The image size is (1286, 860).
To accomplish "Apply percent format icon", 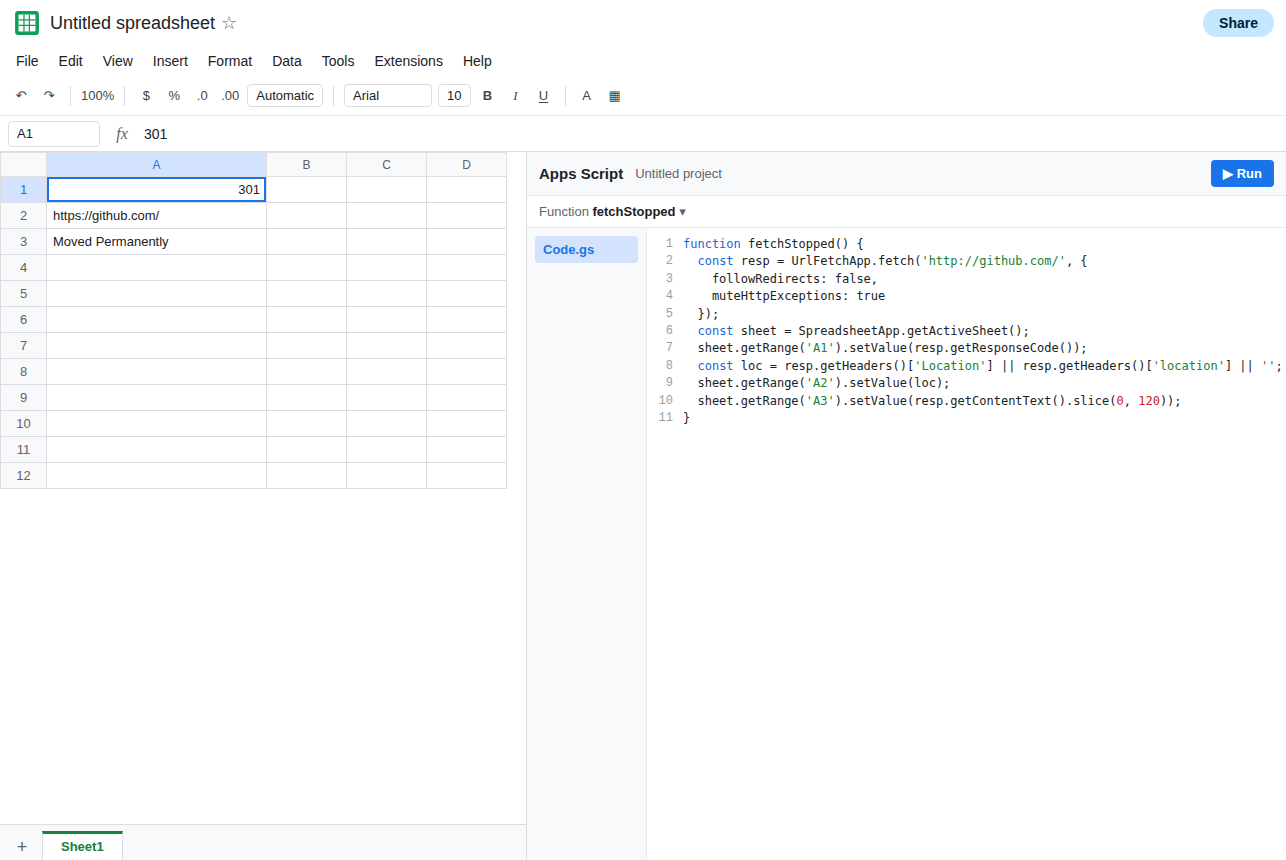I will (174, 96).
